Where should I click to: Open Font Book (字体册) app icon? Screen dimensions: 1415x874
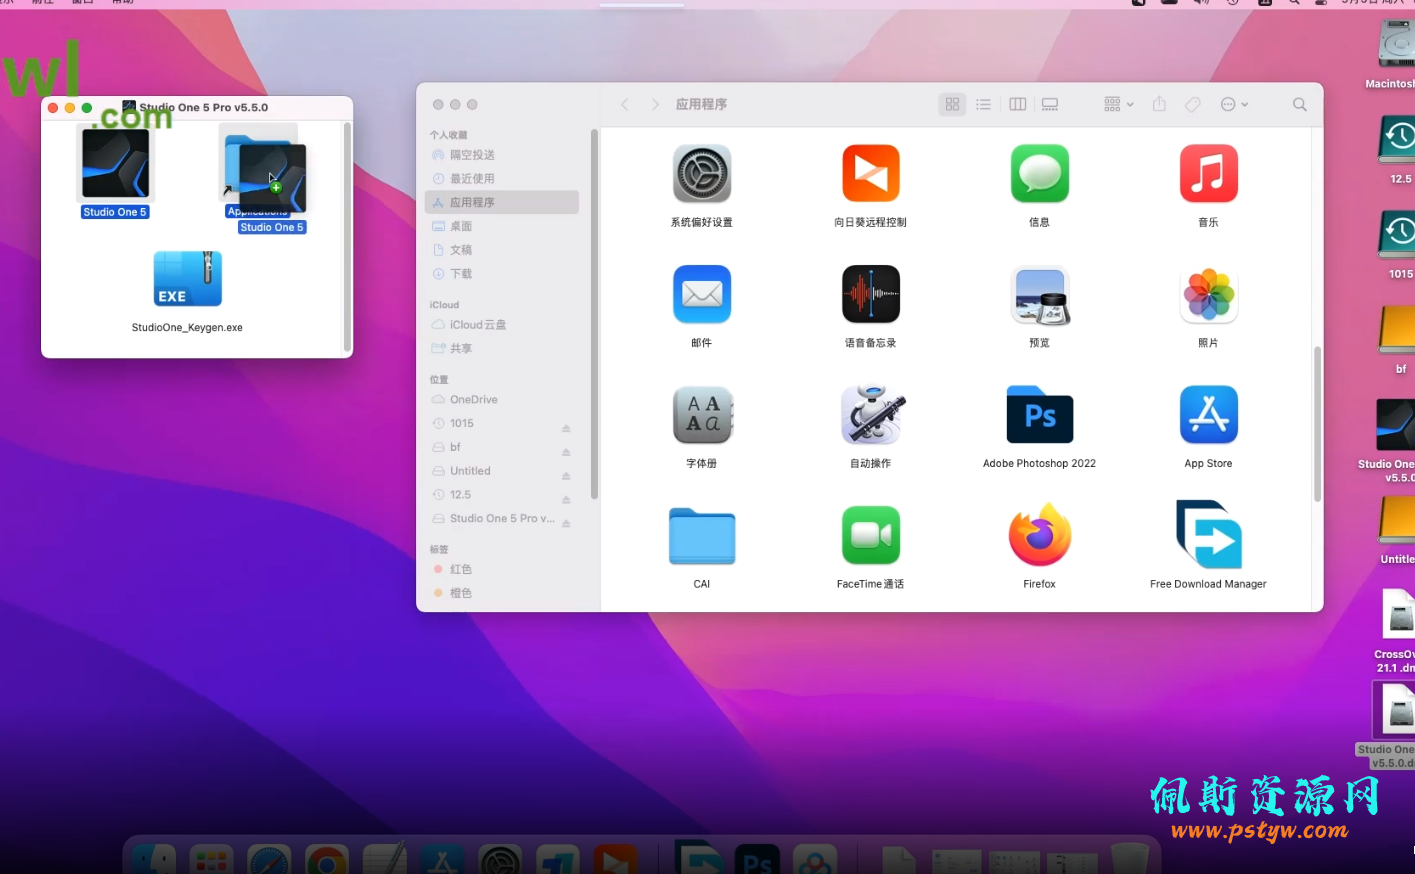pos(702,415)
